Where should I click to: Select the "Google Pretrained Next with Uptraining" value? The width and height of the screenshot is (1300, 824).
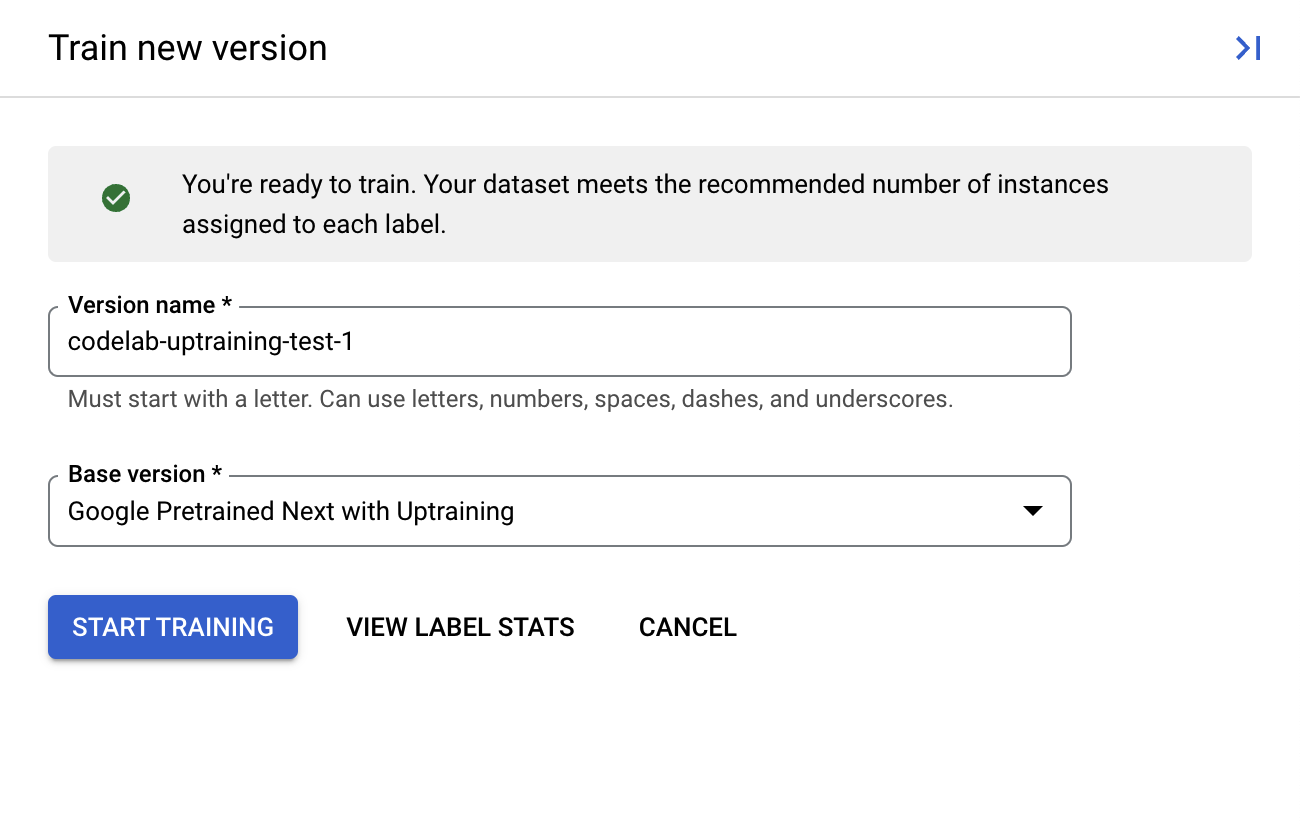coord(290,511)
